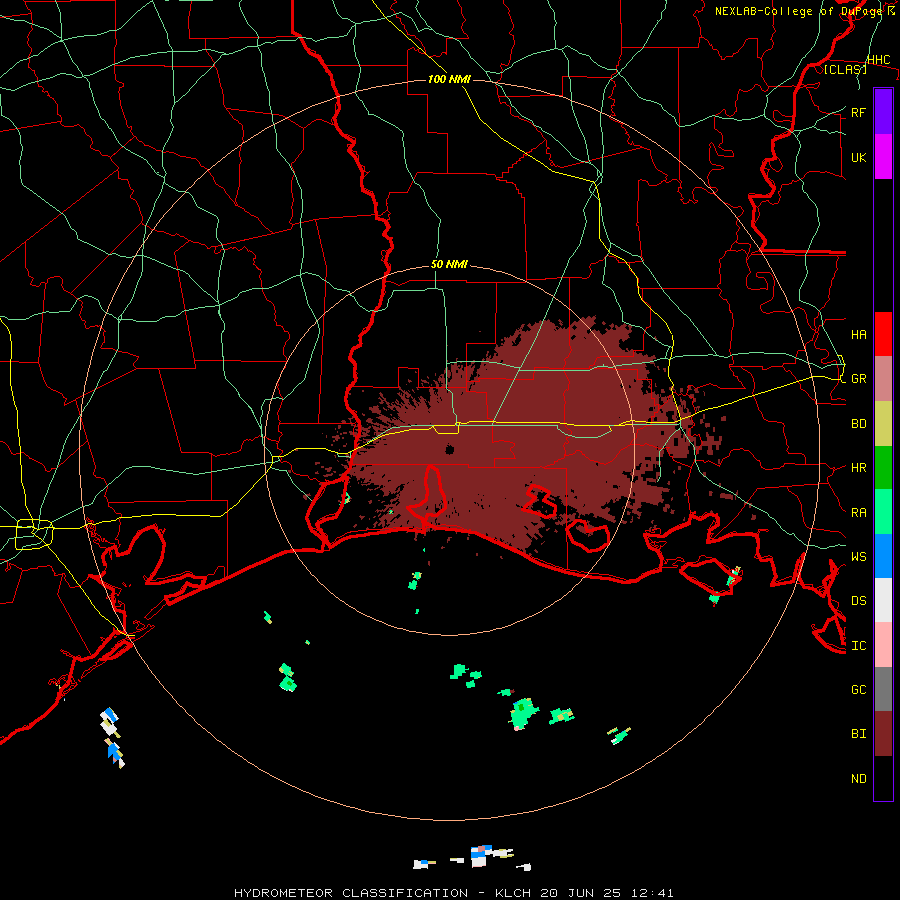Viewport: 900px width, 900px height.
Task: Click the 'HR' legend label
Action: pyautogui.click(x=858, y=468)
